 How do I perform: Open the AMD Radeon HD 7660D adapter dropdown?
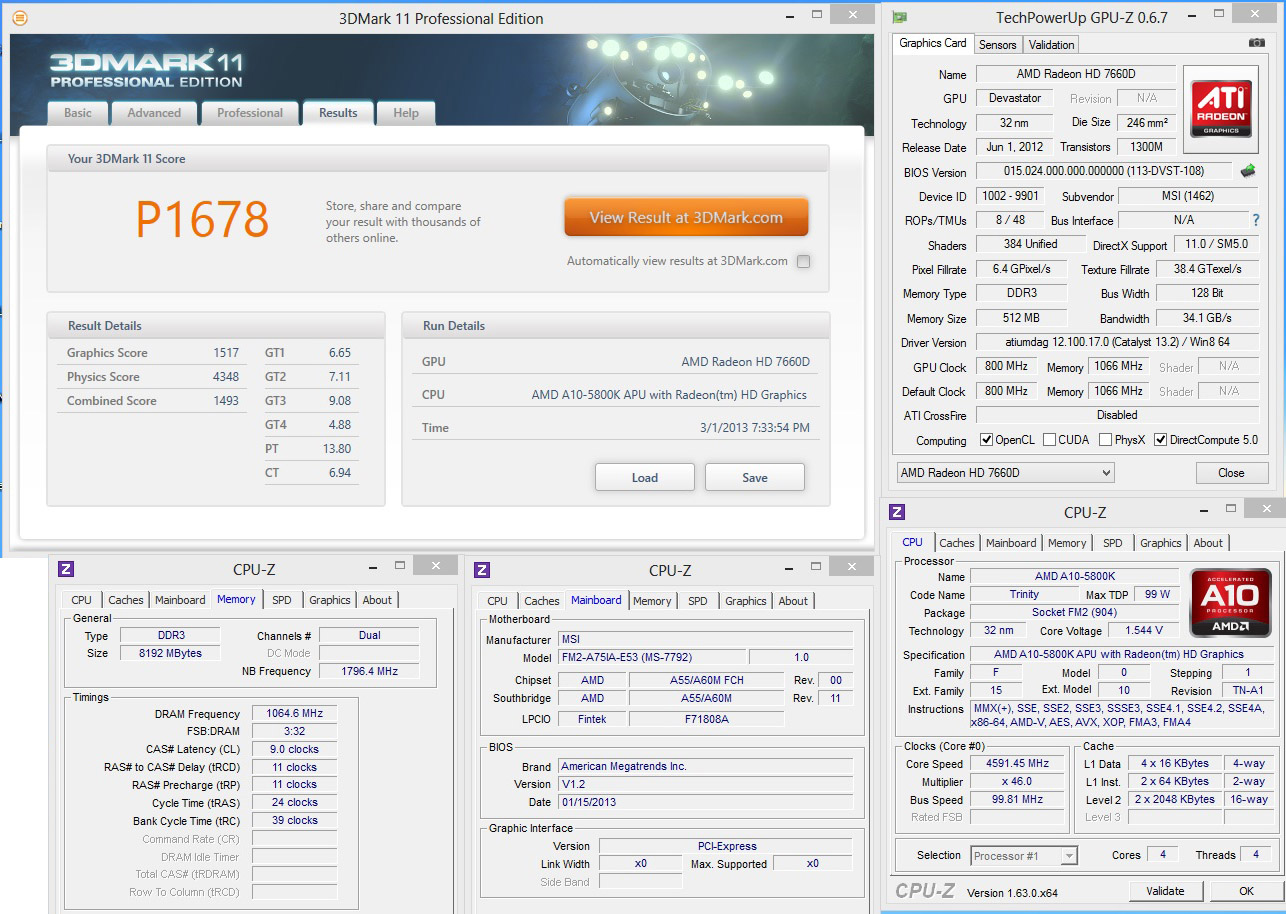(1004, 472)
